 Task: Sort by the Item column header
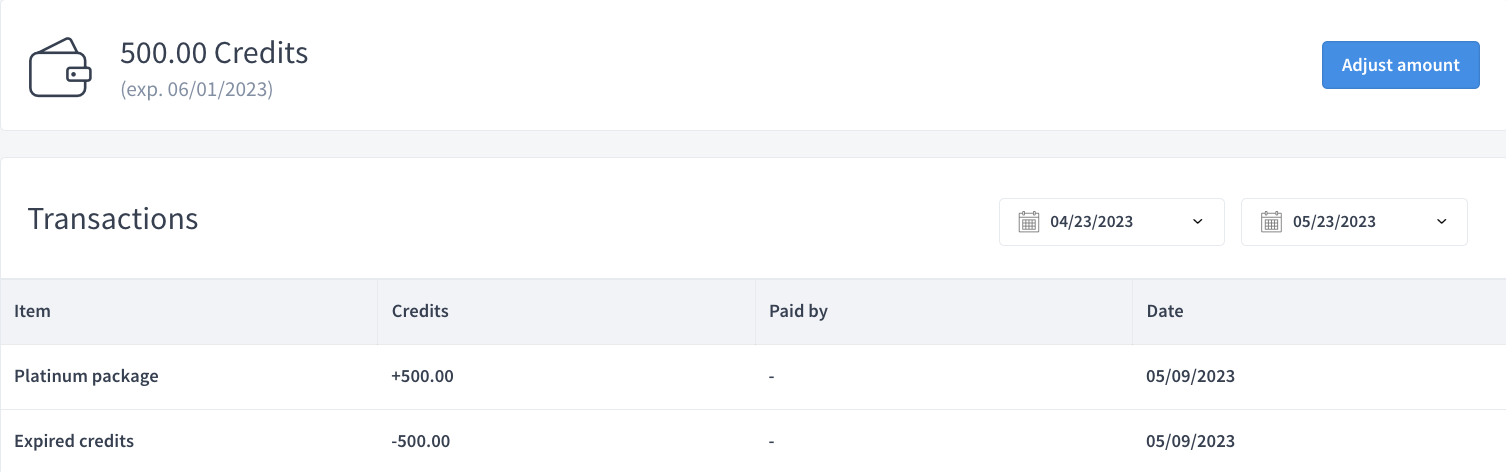coord(32,311)
